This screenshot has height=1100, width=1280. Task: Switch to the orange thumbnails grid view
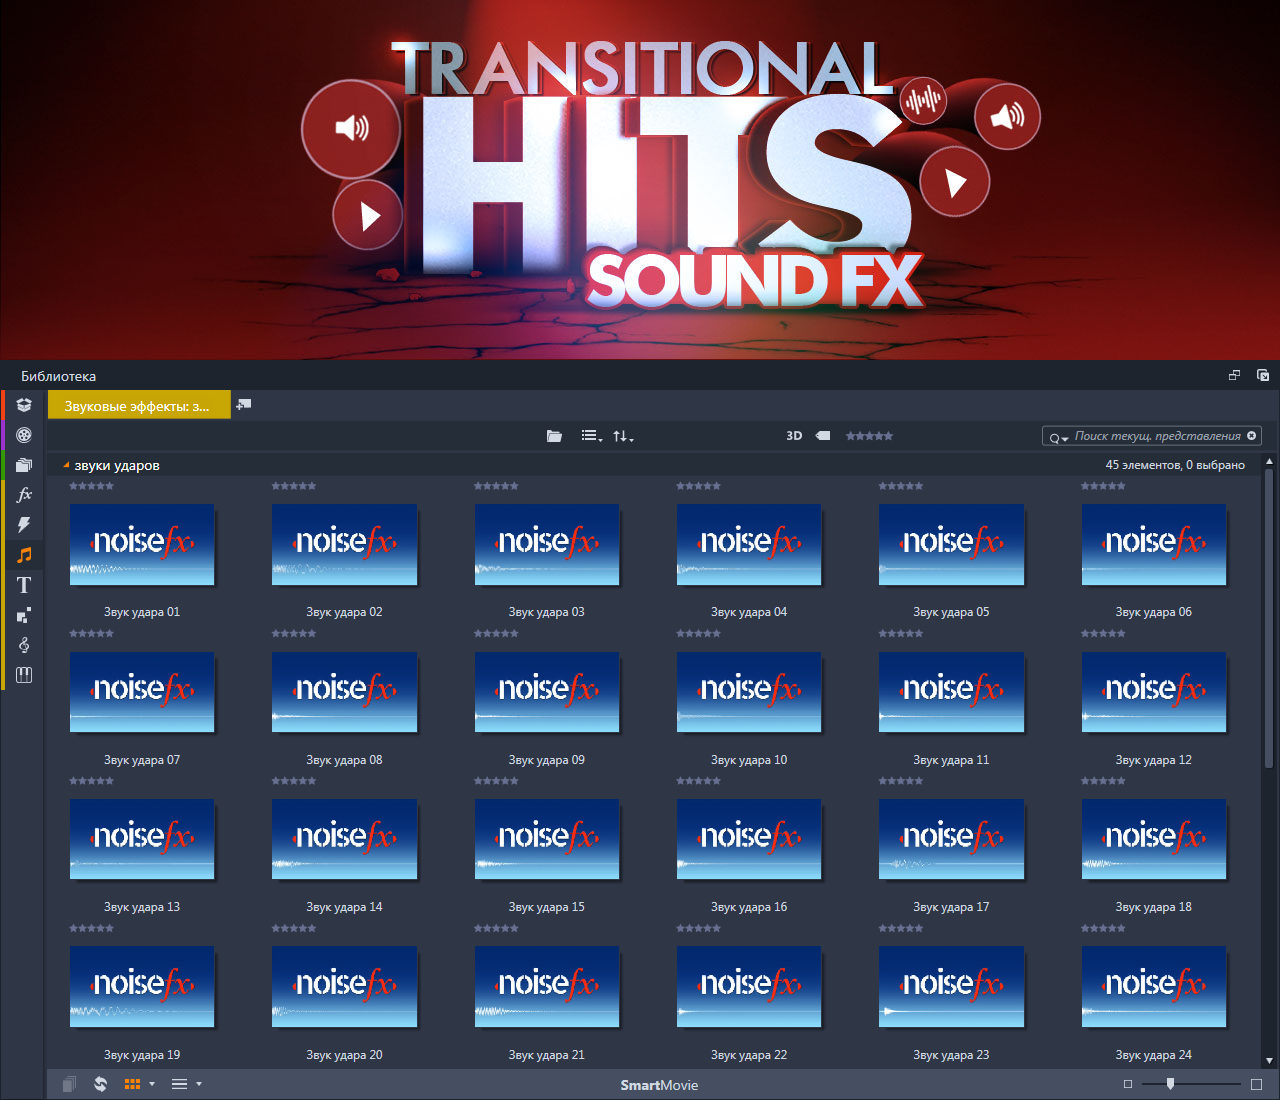point(132,1084)
